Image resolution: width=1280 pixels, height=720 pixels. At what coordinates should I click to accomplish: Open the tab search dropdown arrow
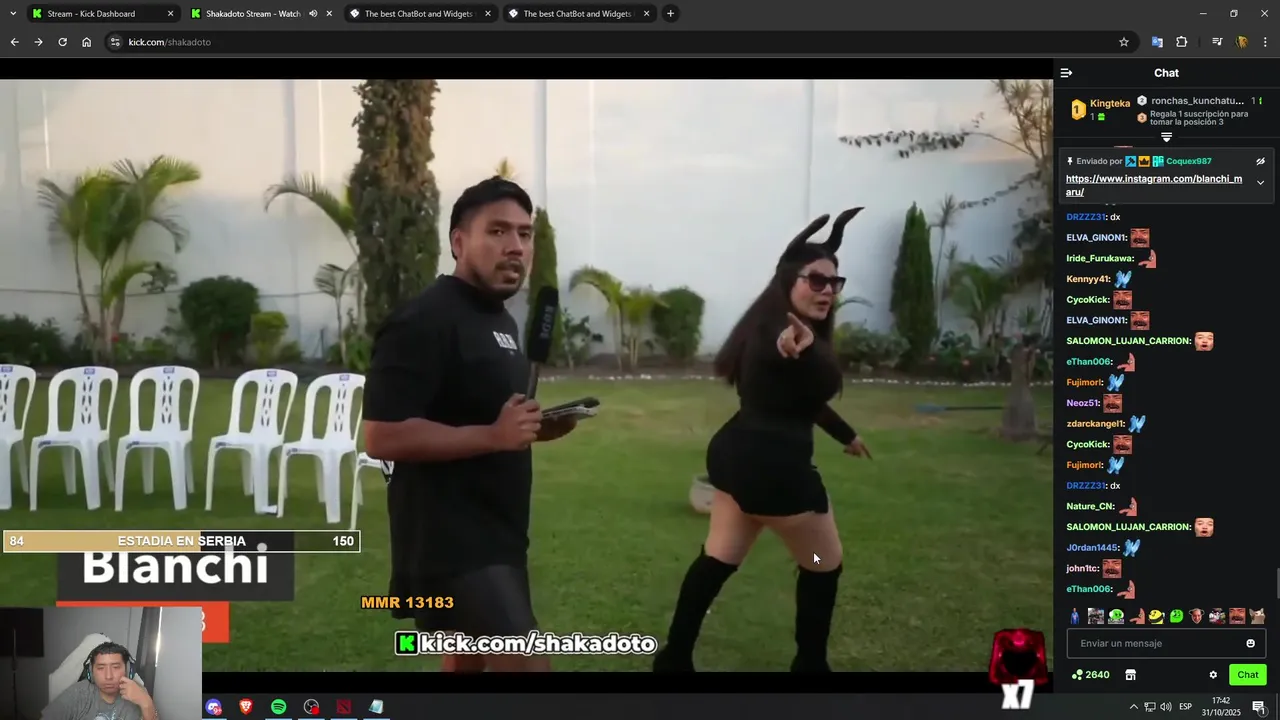[x=12, y=14]
